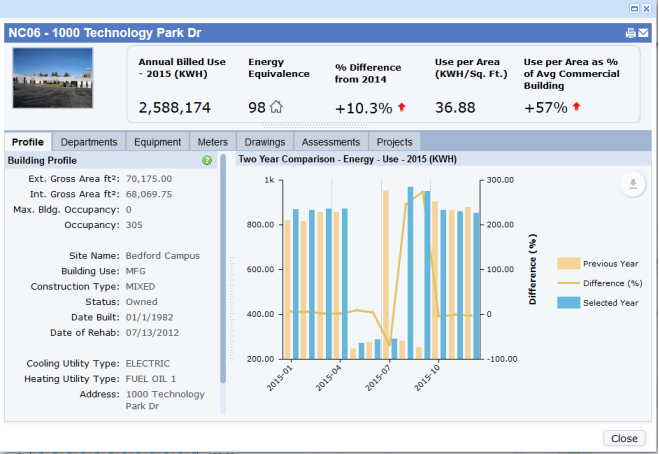
Task: Click red arrow next to +10.3%
Action: pos(401,107)
